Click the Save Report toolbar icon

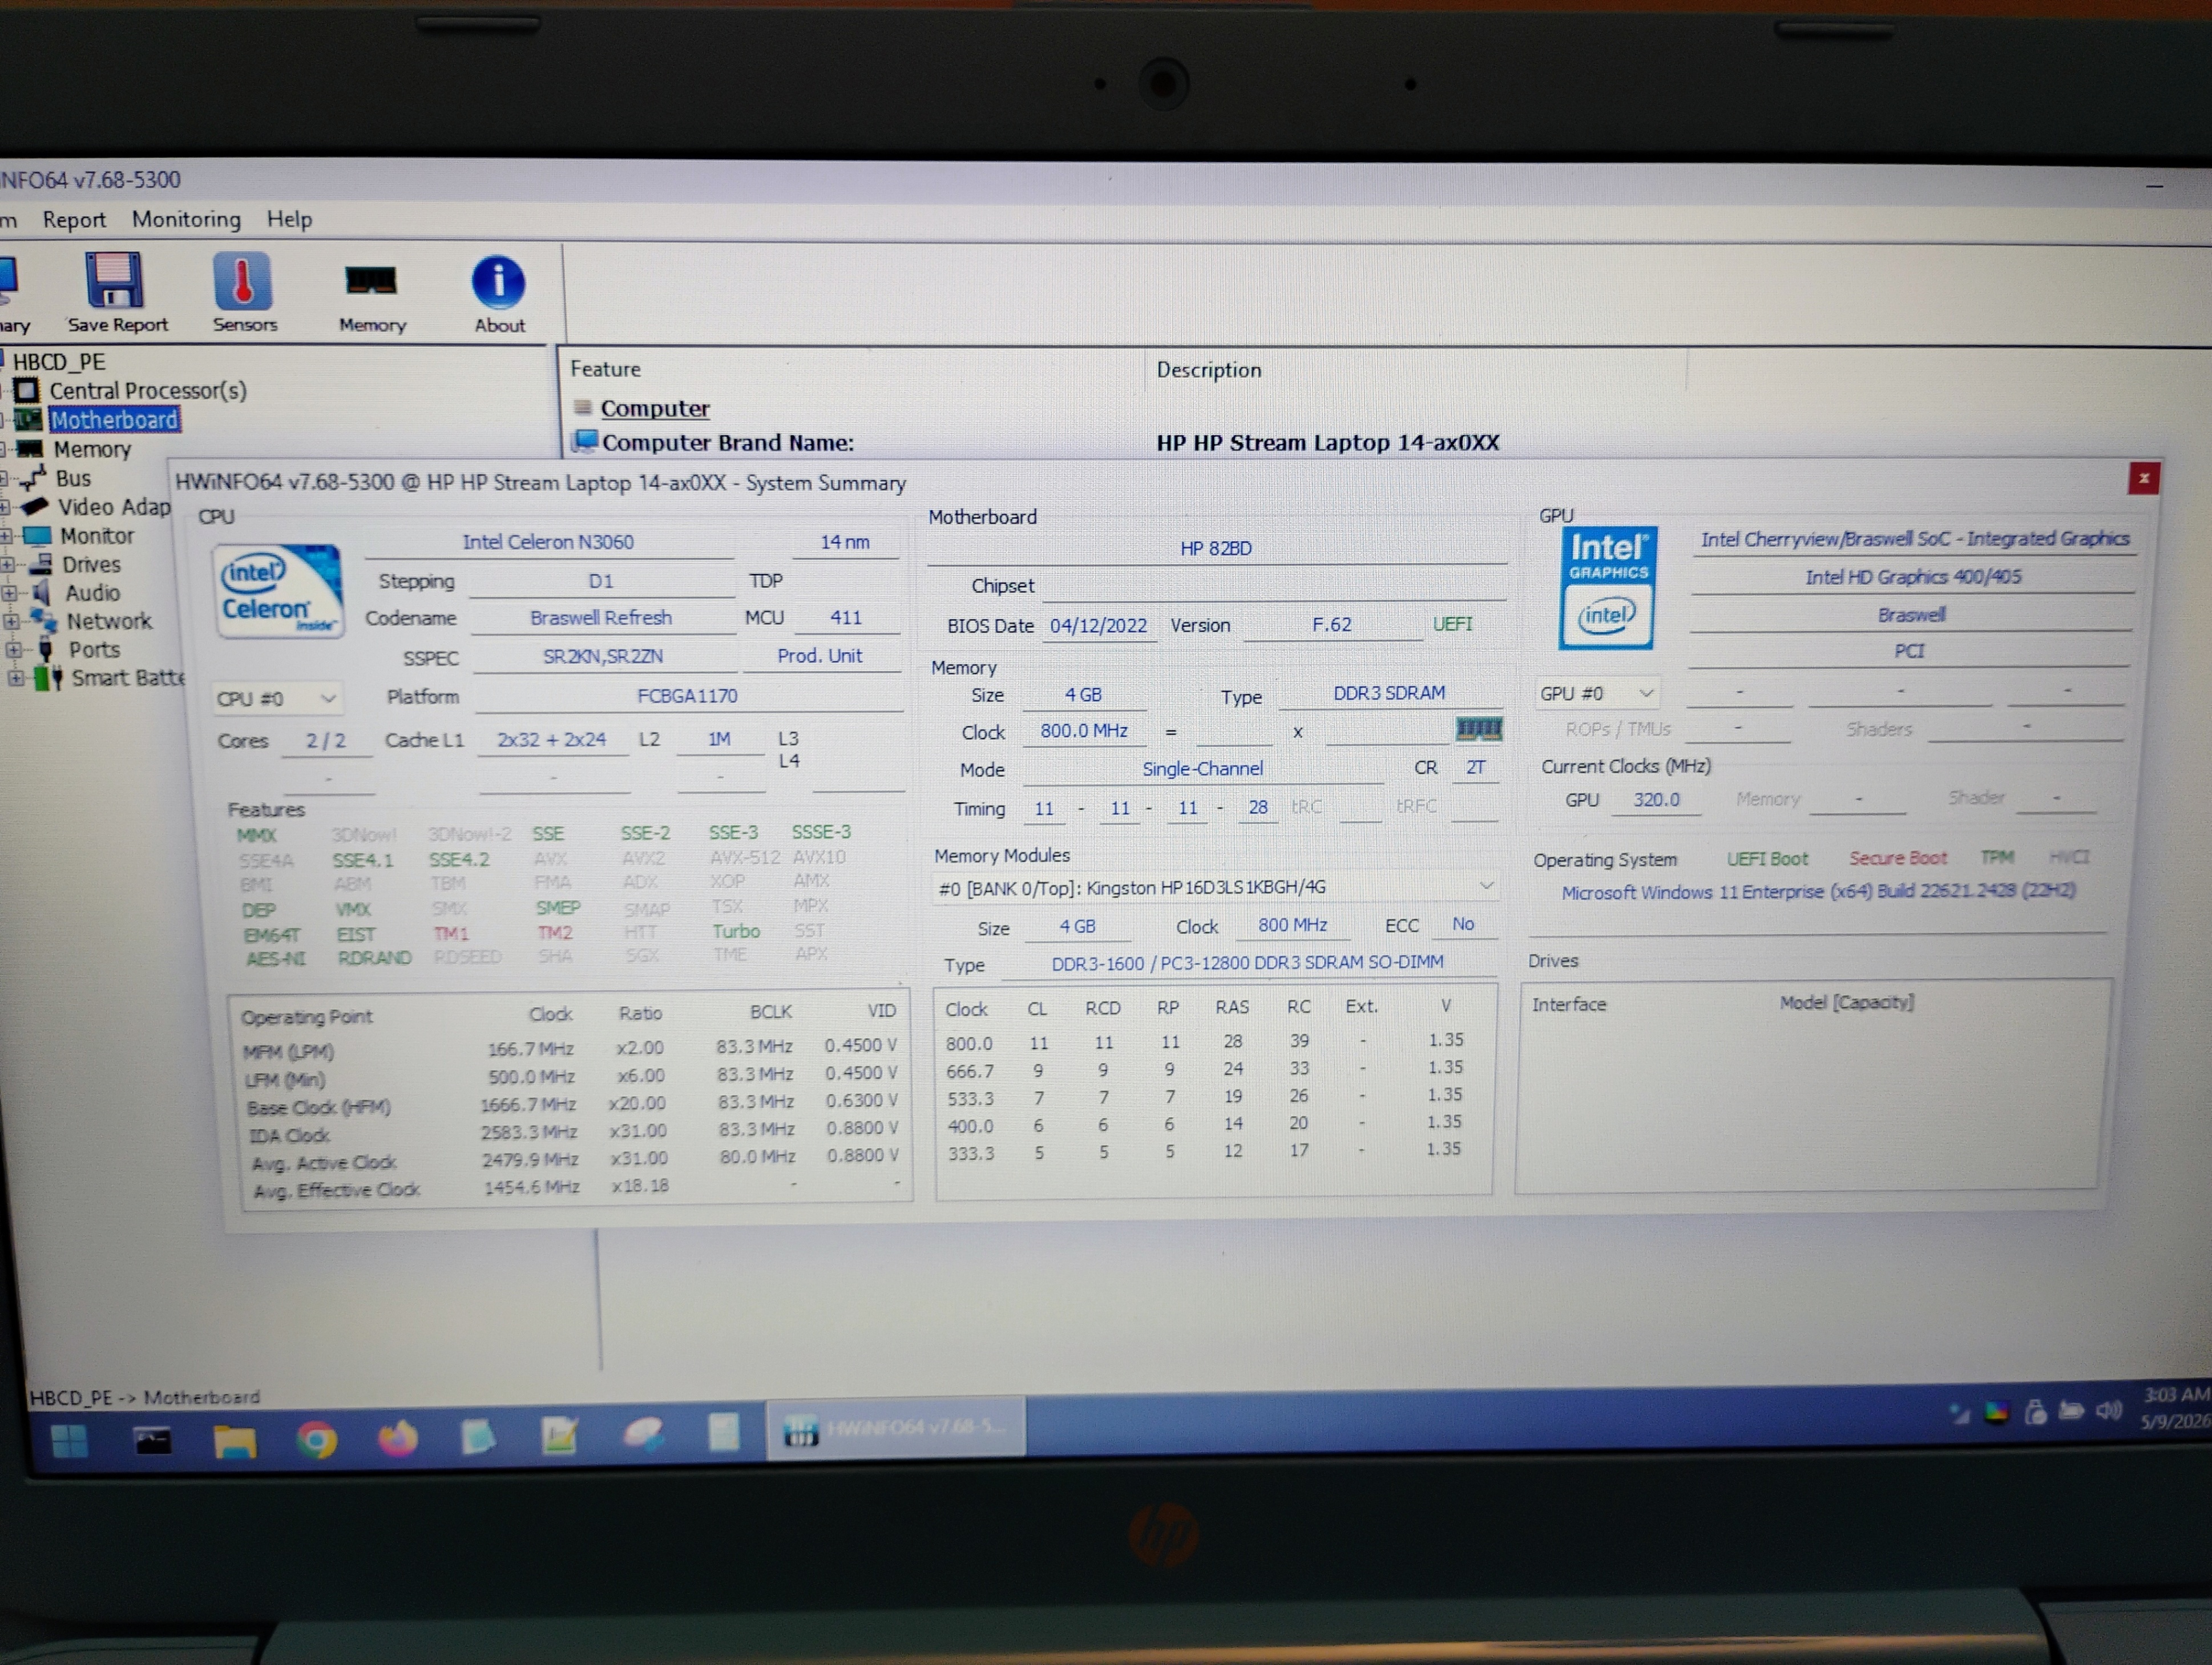(x=115, y=293)
